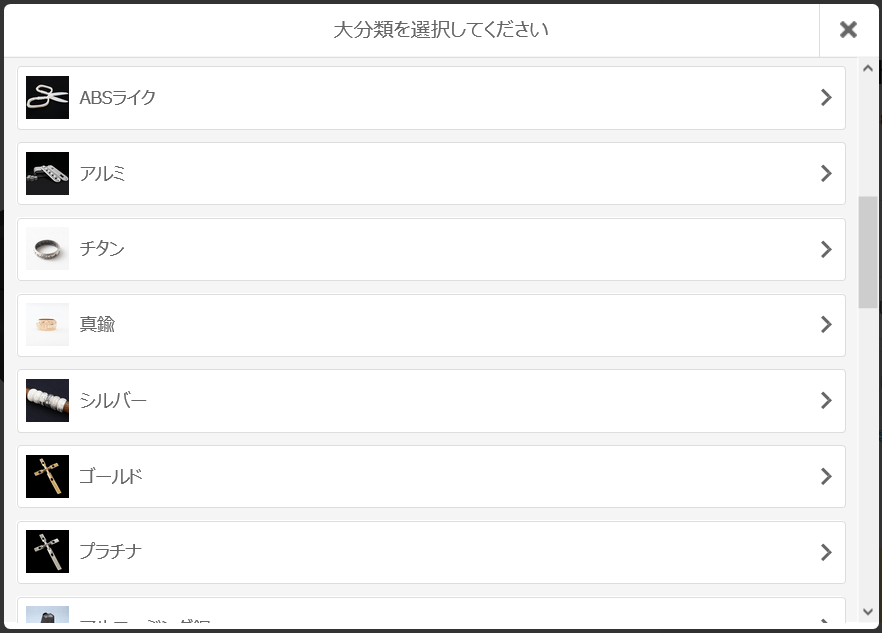This screenshot has height=633, width=882.
Task: Expand the プラチナ category chevron
Action: pos(826,552)
